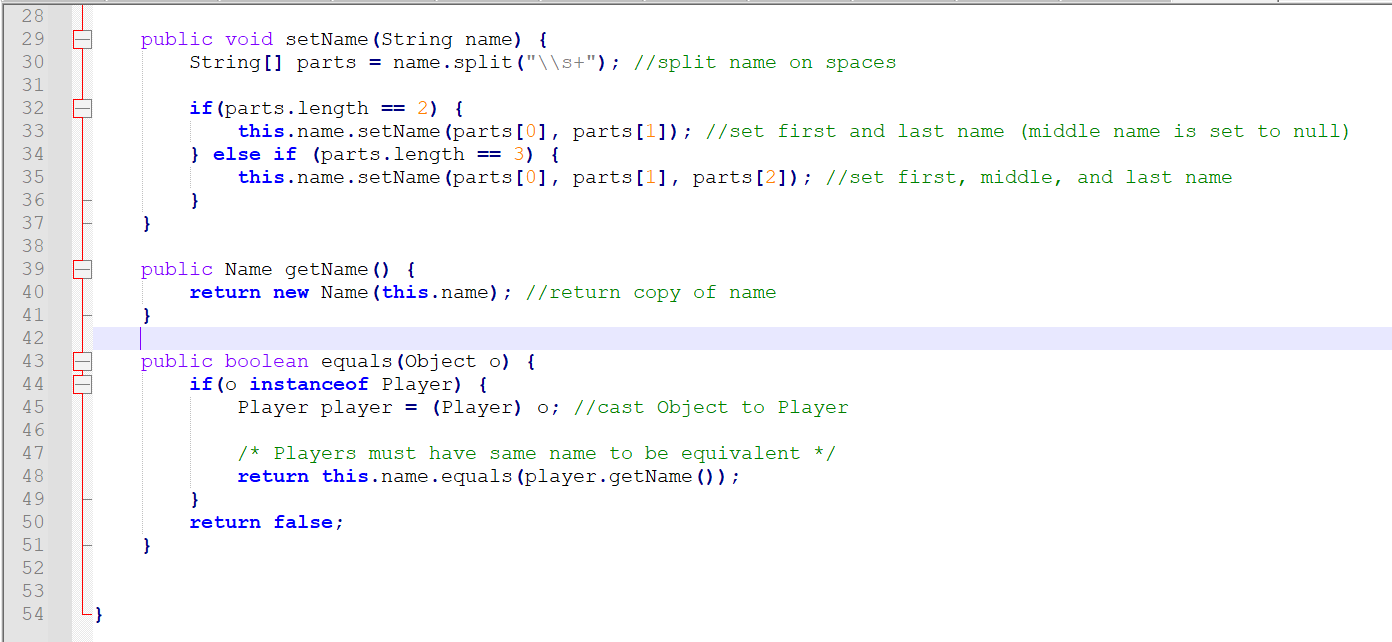Click the Players must have same name comment

coord(535,453)
